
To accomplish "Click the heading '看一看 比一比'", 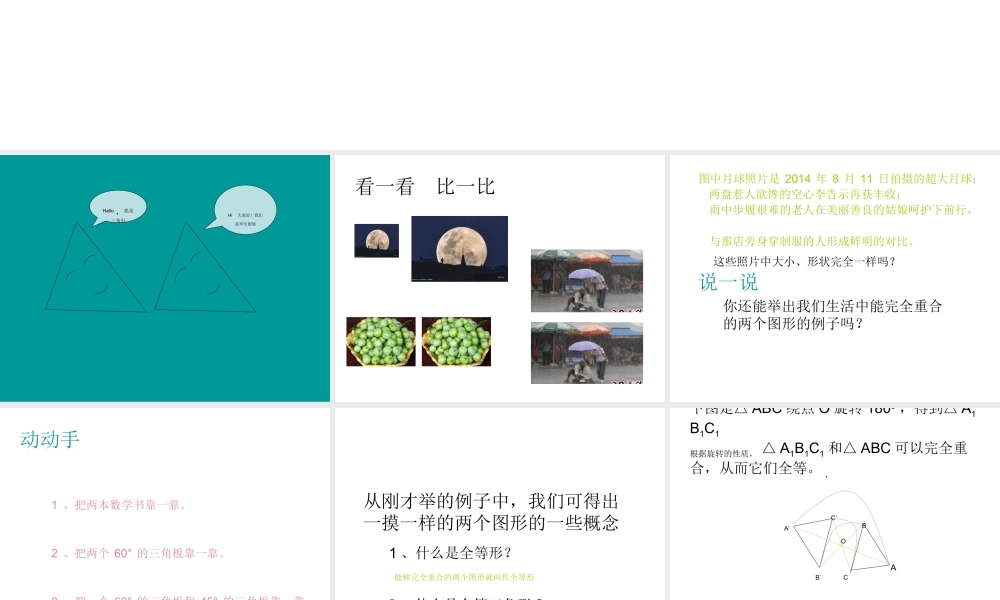I will pyautogui.click(x=425, y=187).
